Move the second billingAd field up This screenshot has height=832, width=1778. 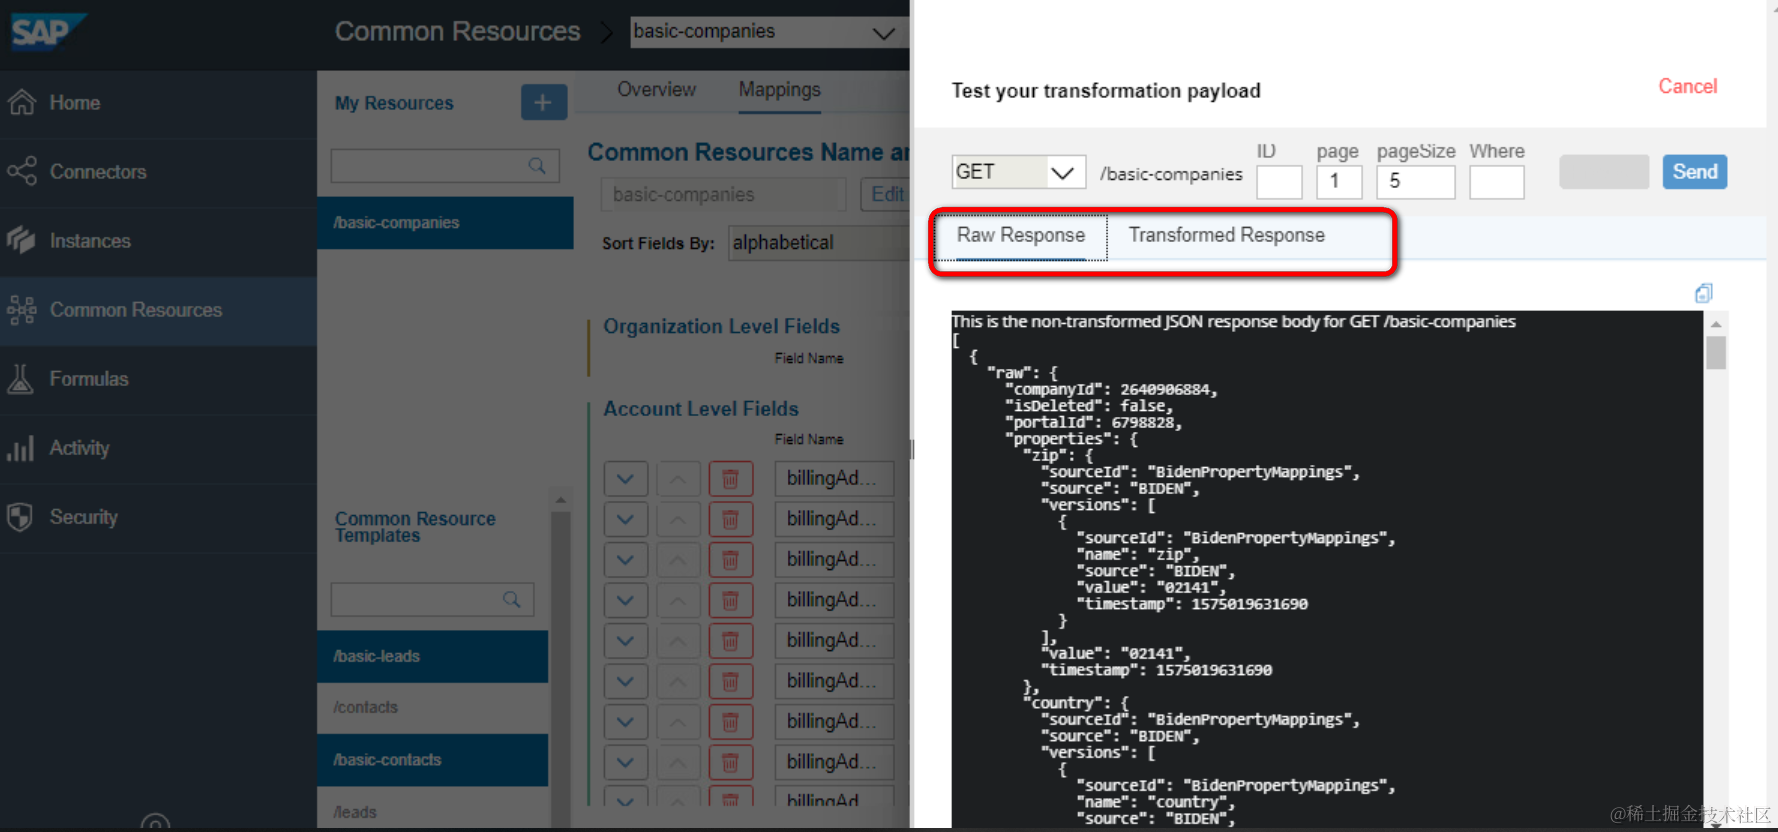pyautogui.click(x=678, y=519)
